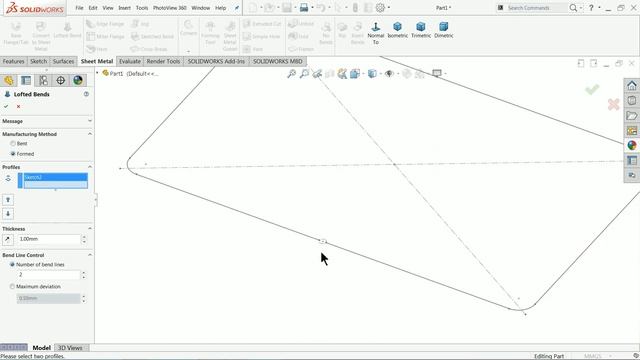Click the Thickness 1.00mm input field
The height and width of the screenshot is (360, 640).
point(49,239)
